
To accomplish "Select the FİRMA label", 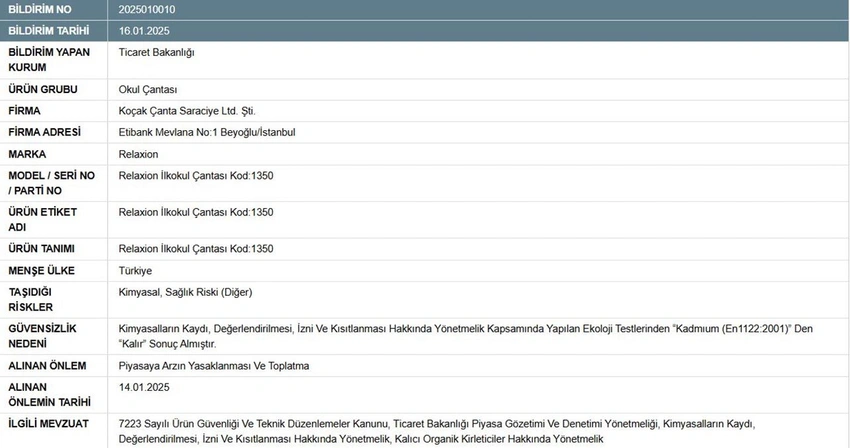I will click(x=24, y=111).
